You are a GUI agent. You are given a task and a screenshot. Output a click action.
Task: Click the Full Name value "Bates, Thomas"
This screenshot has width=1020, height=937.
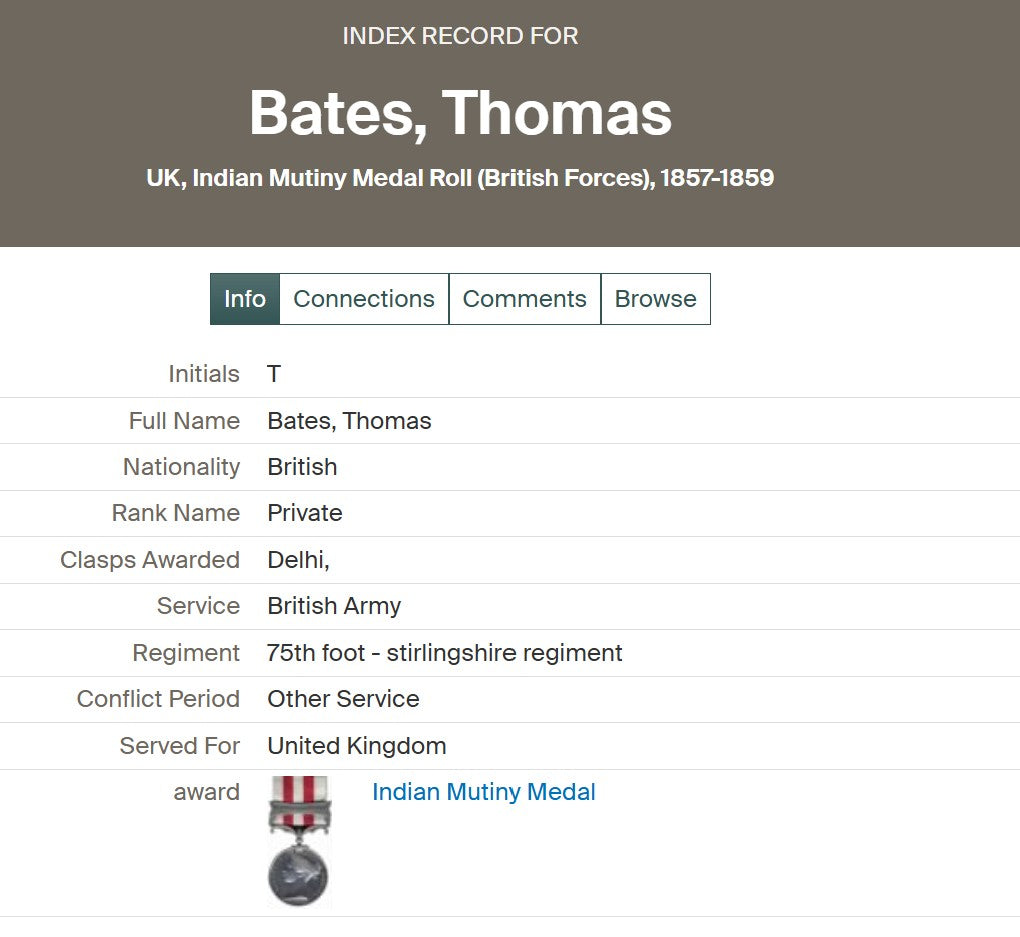[349, 421]
